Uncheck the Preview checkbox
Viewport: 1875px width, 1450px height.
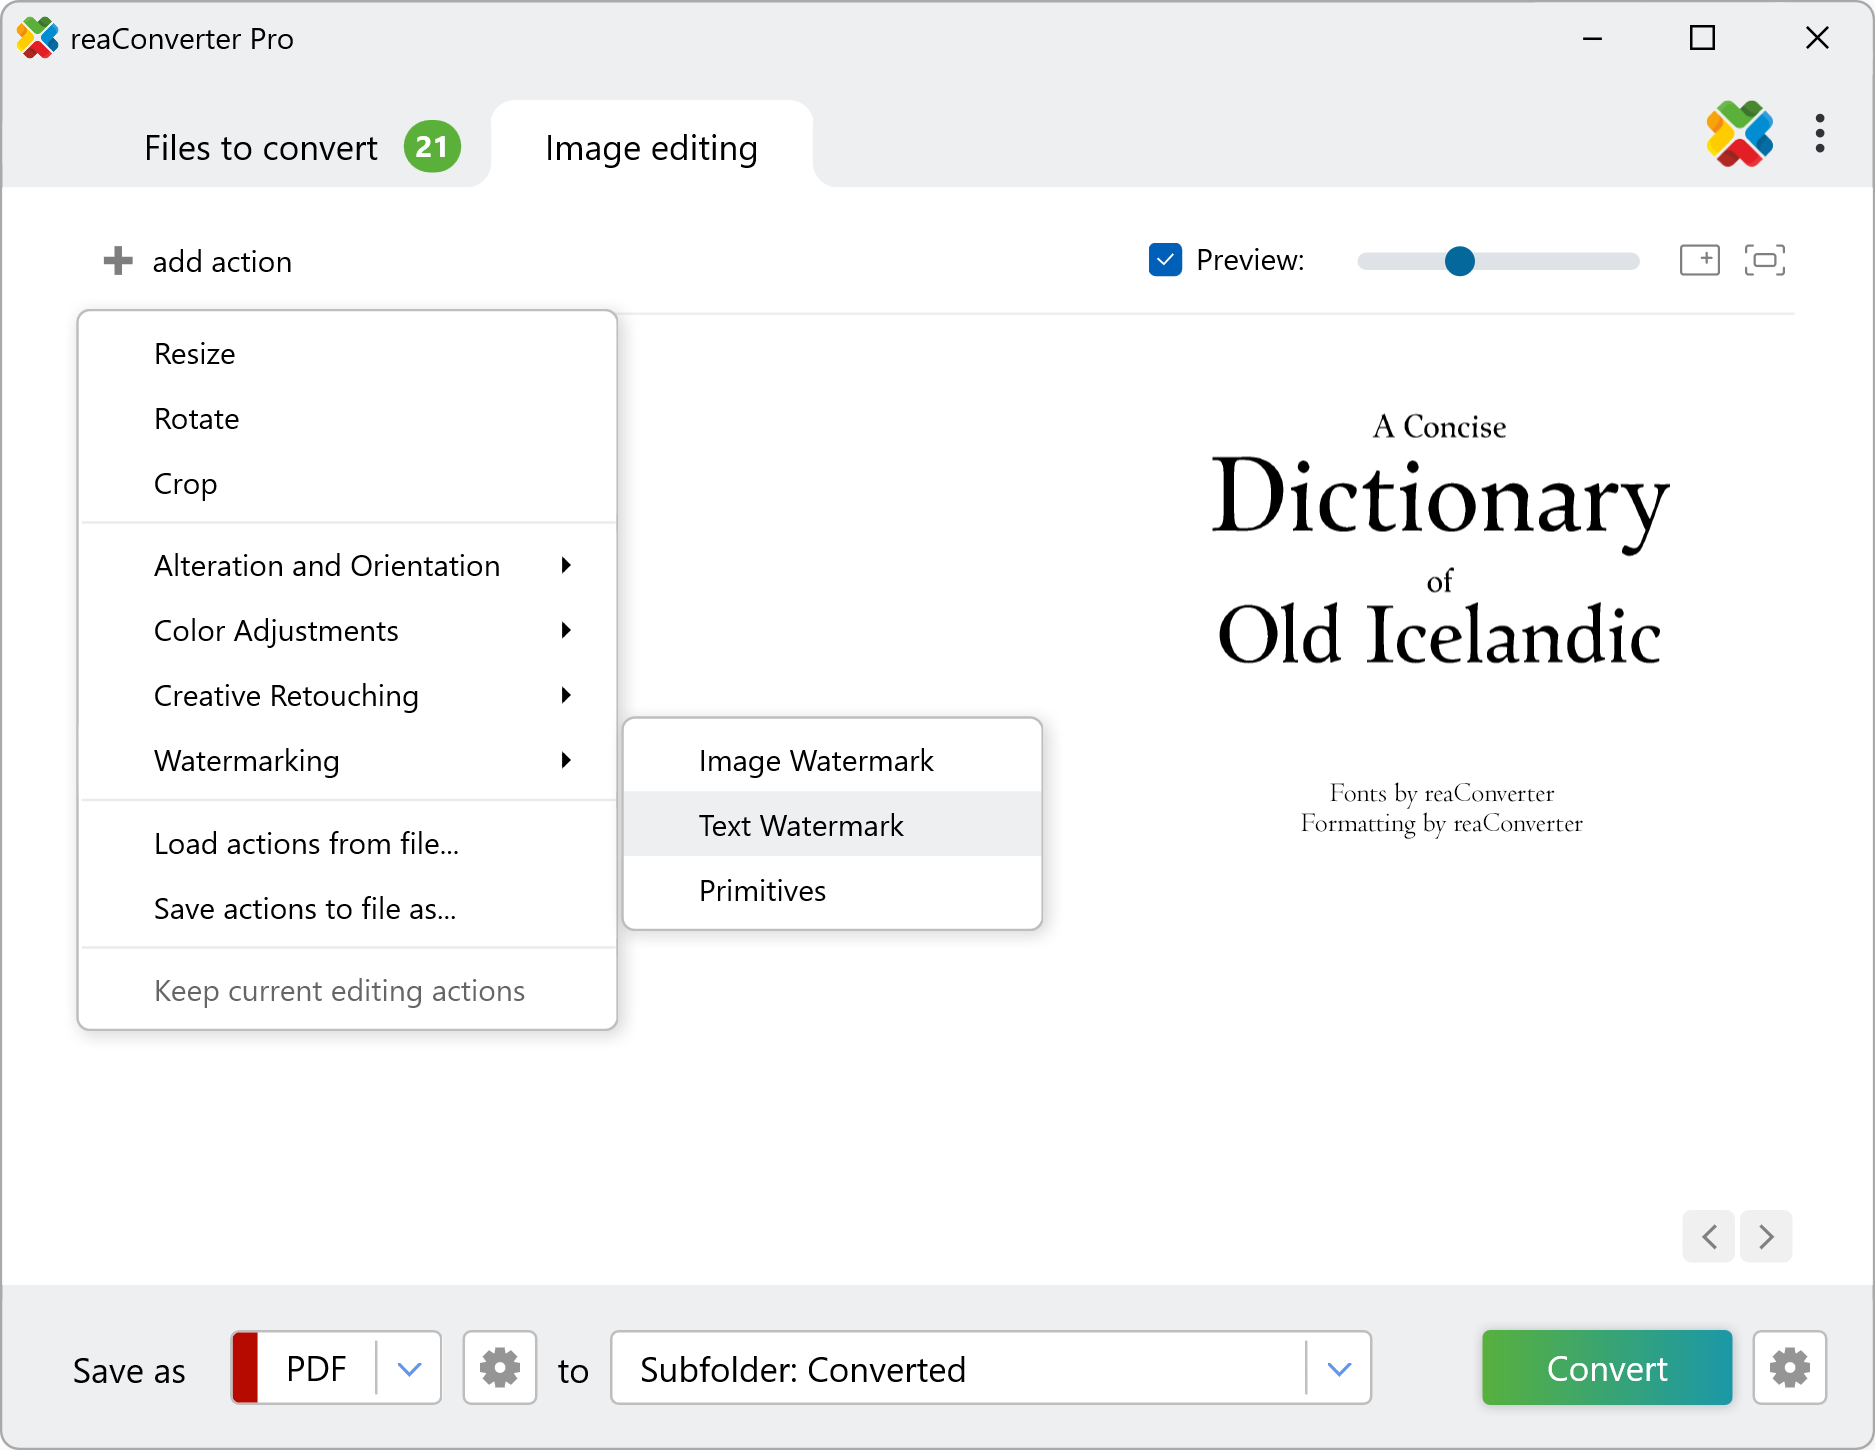coord(1165,260)
